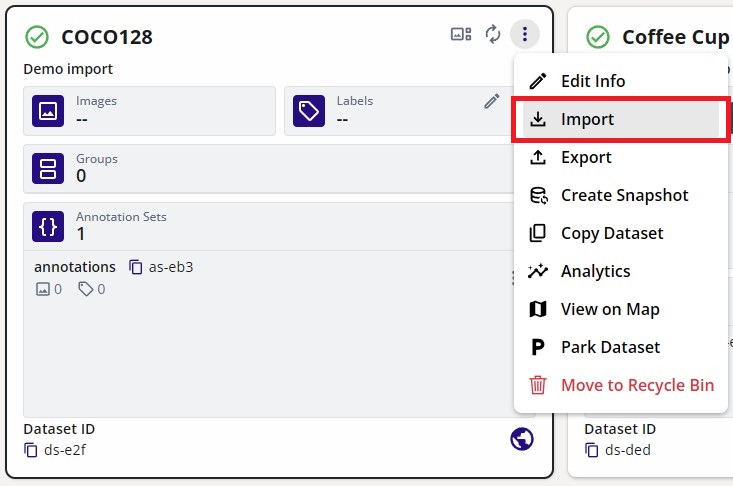Click the pencil icon next to Edit Info
This screenshot has width=733, height=486.
[538, 81]
